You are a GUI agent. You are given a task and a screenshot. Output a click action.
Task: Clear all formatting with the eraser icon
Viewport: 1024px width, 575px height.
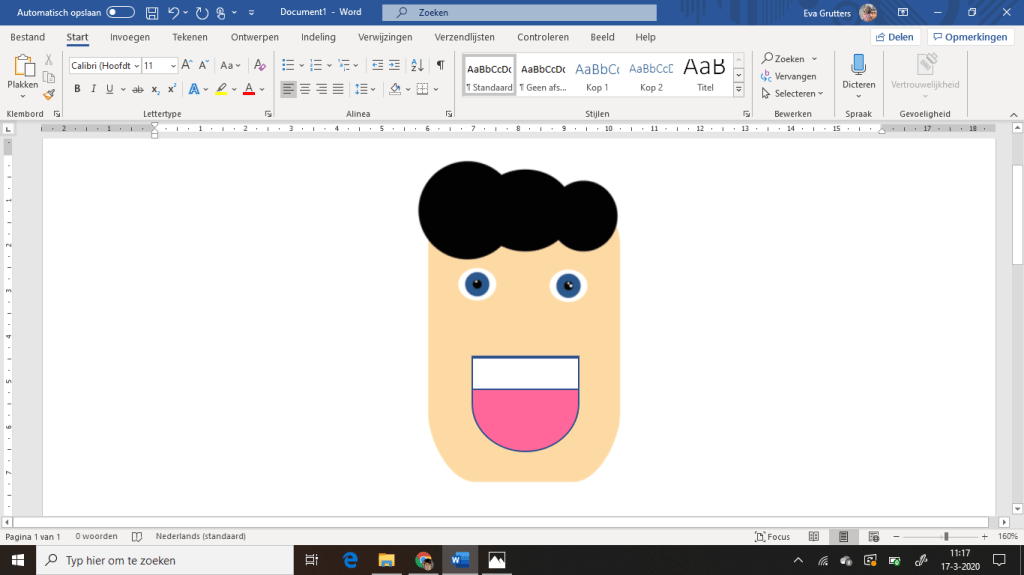[x=260, y=65]
